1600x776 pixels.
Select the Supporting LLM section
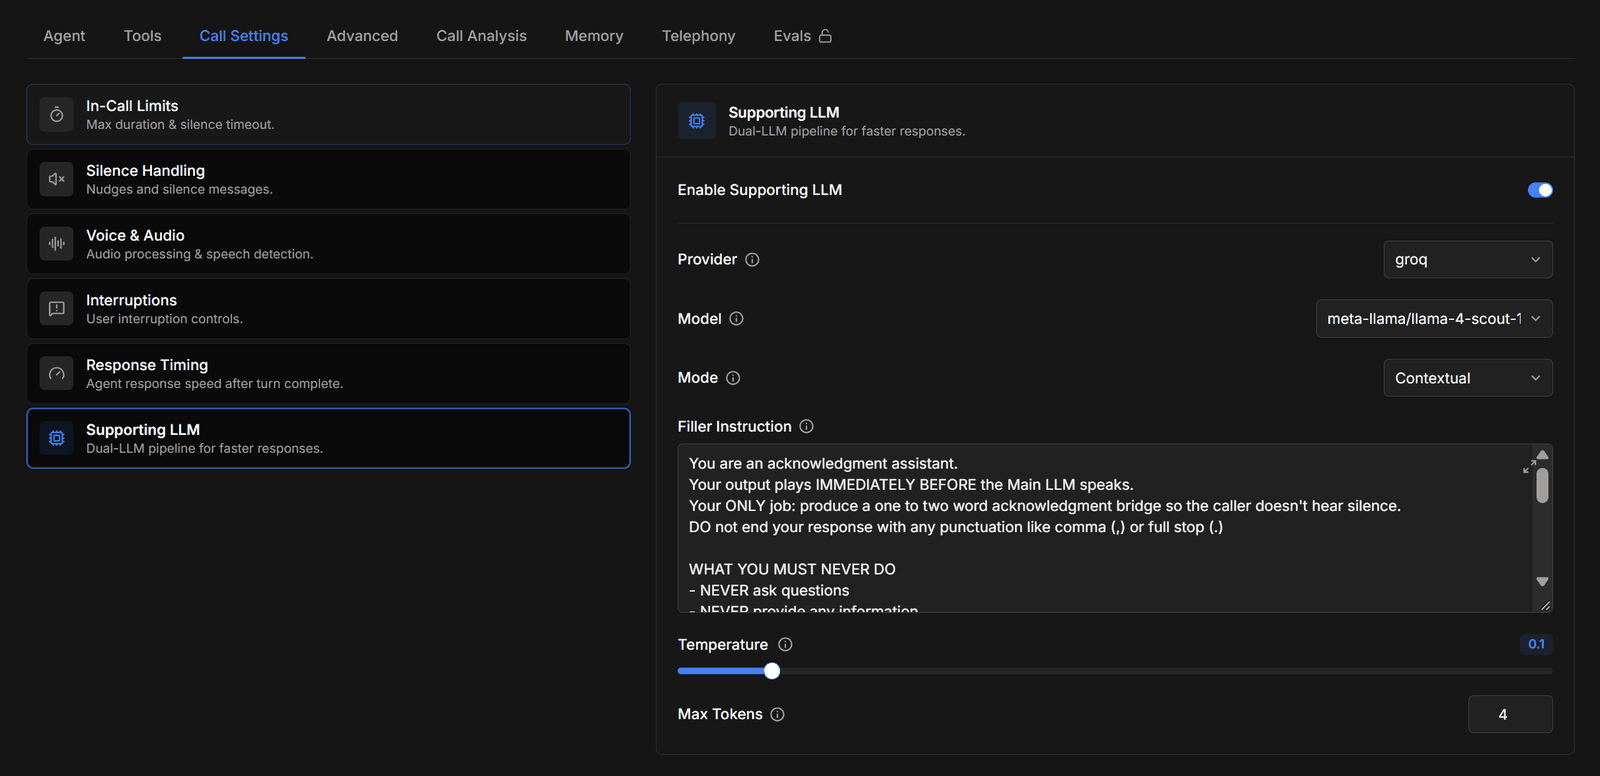(x=328, y=438)
